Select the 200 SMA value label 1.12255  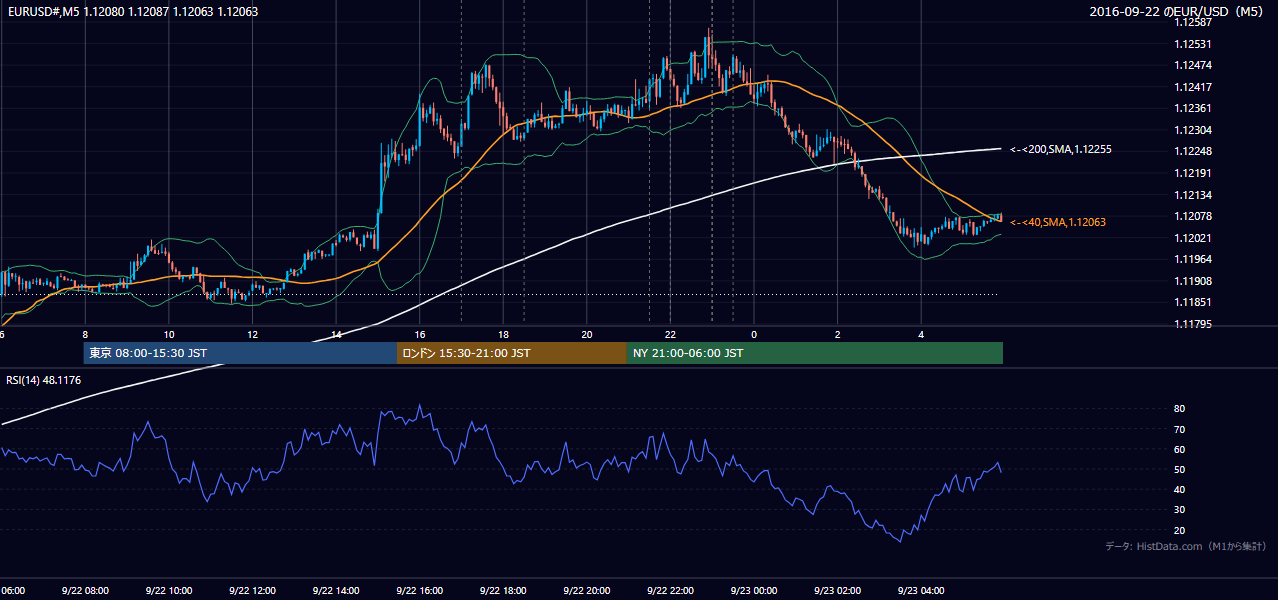tap(1061, 149)
